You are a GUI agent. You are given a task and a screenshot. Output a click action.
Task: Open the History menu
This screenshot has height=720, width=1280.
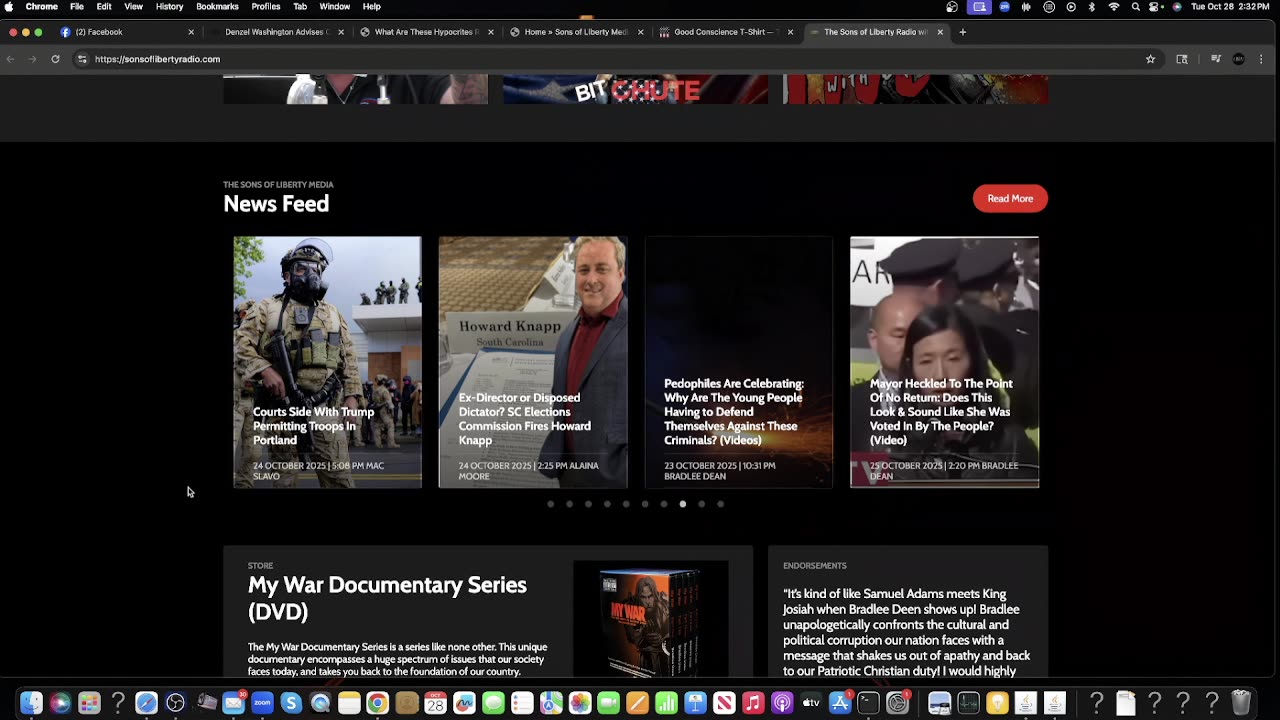(x=169, y=7)
